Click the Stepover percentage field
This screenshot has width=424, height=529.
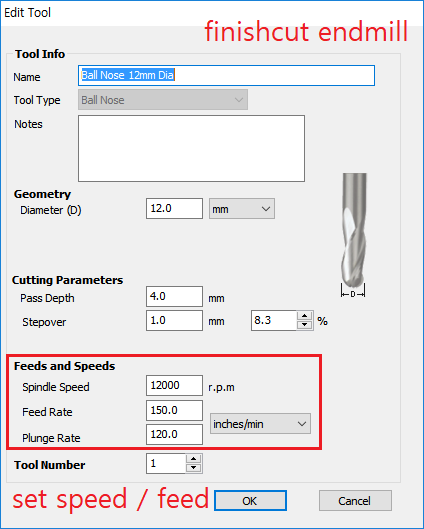[x=274, y=321]
